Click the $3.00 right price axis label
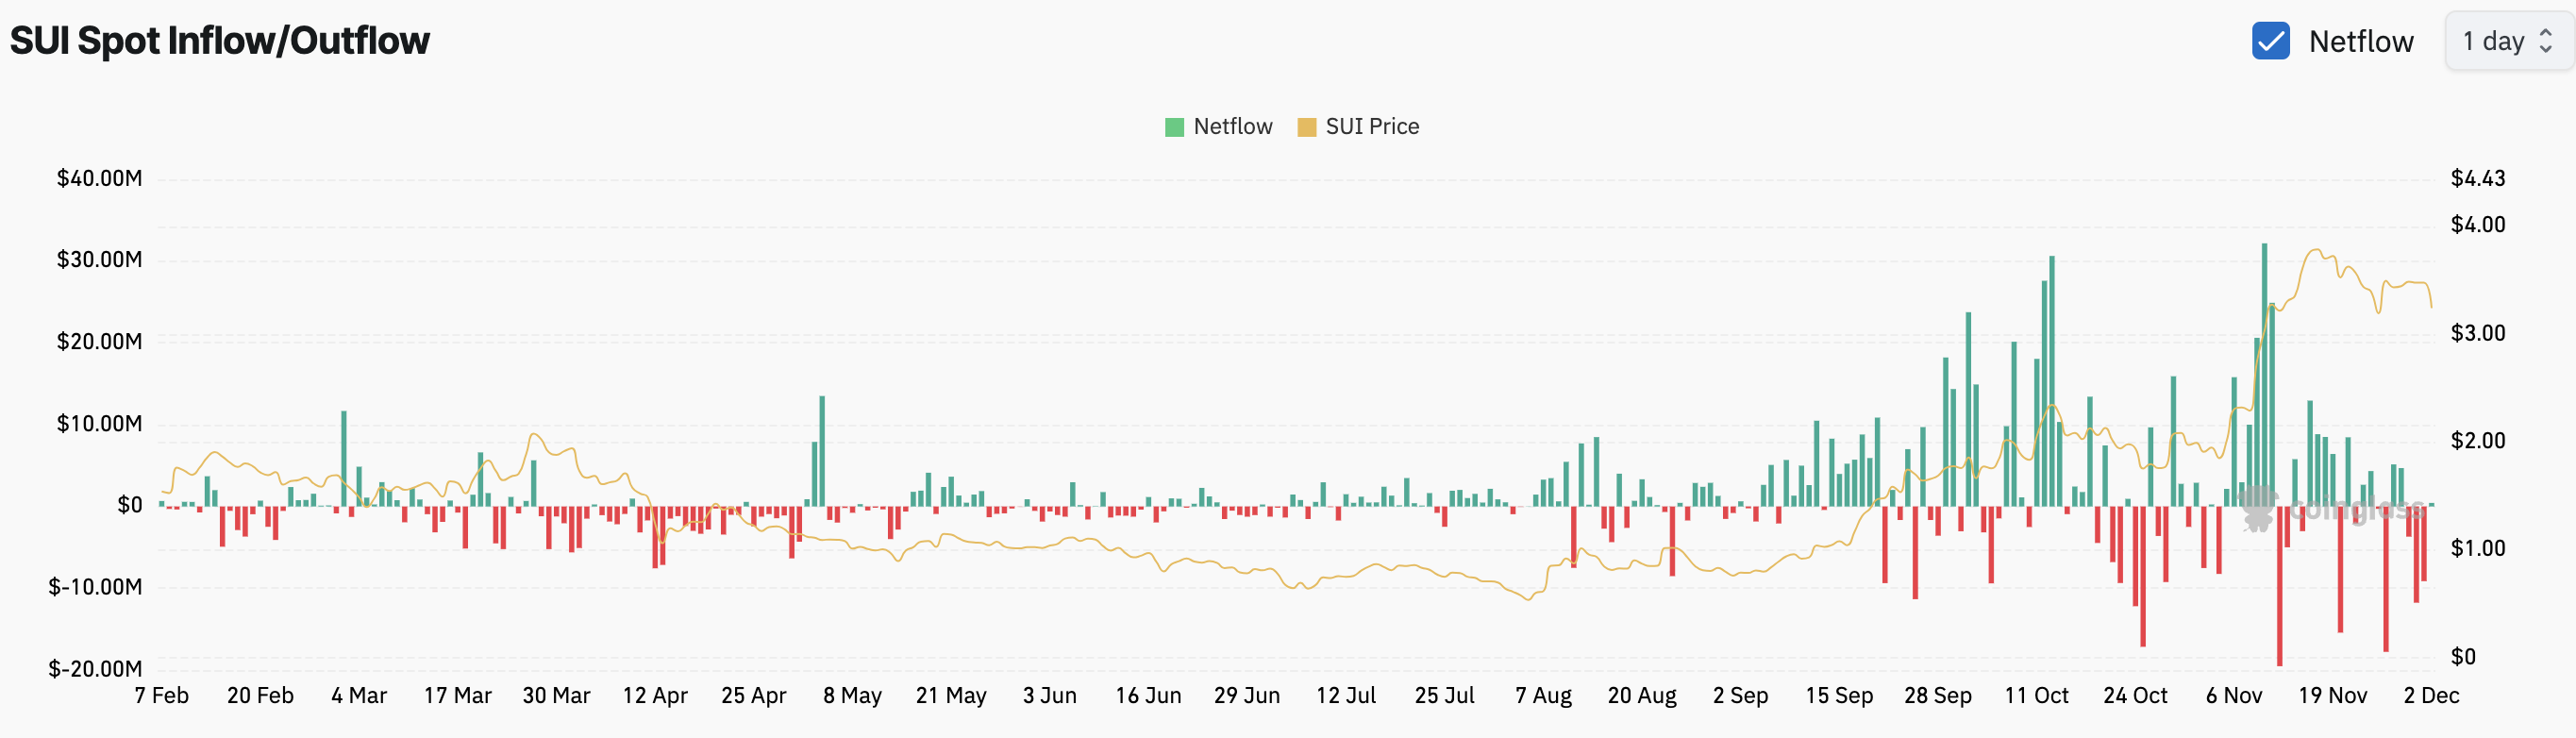 point(2477,333)
